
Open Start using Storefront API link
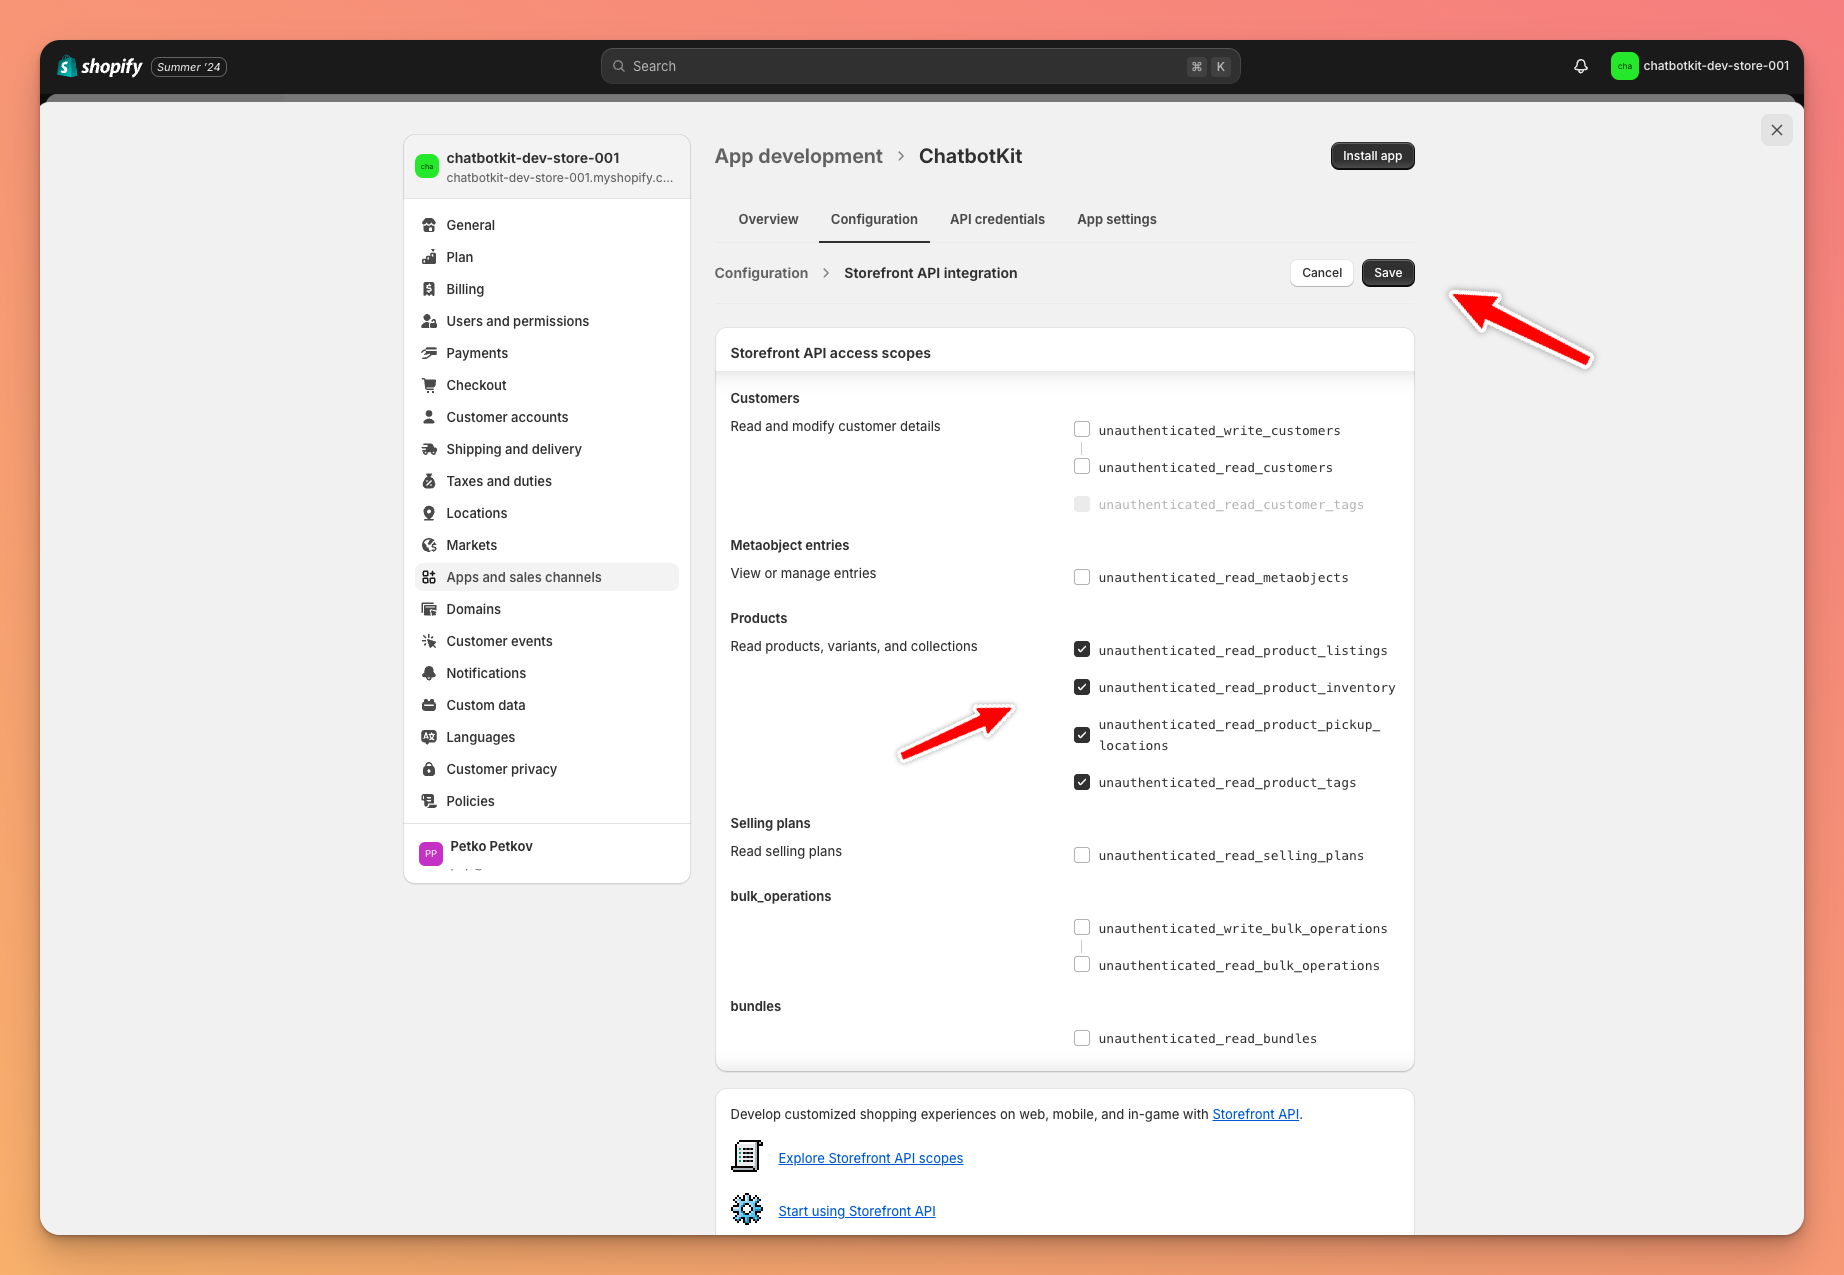pyautogui.click(x=857, y=1211)
